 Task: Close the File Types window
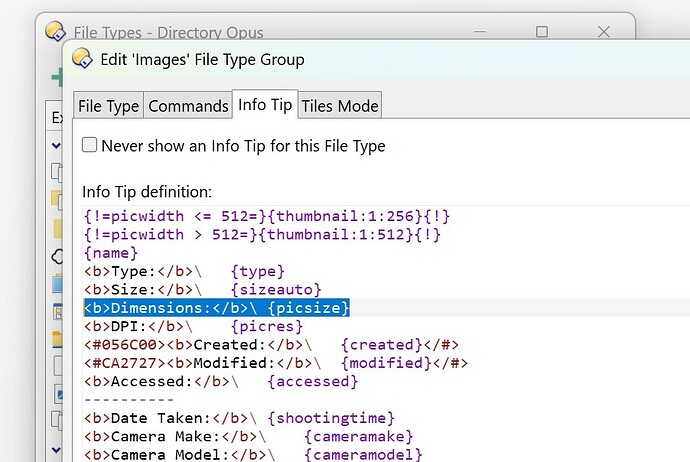(x=604, y=32)
